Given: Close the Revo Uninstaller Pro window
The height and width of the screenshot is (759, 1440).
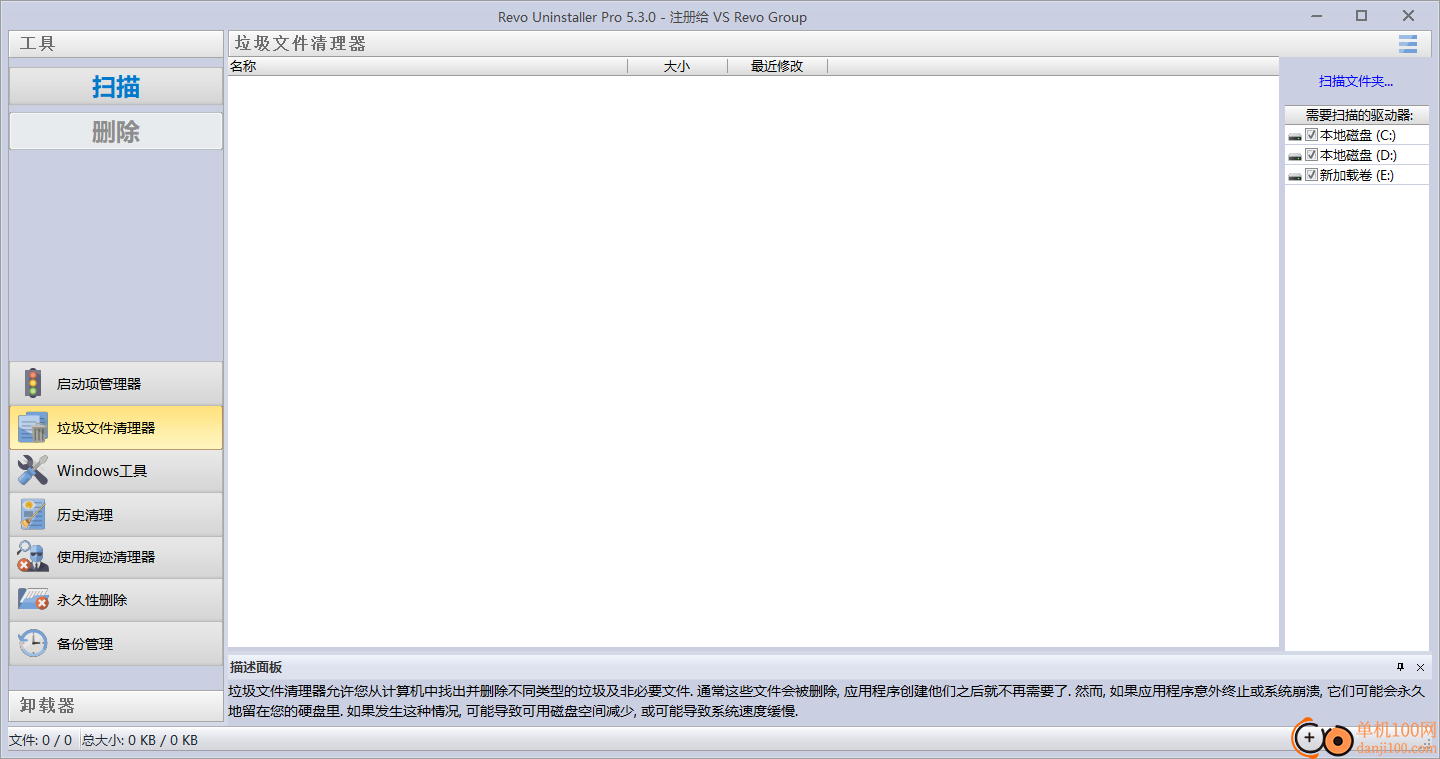Looking at the screenshot, I should (x=1408, y=15).
